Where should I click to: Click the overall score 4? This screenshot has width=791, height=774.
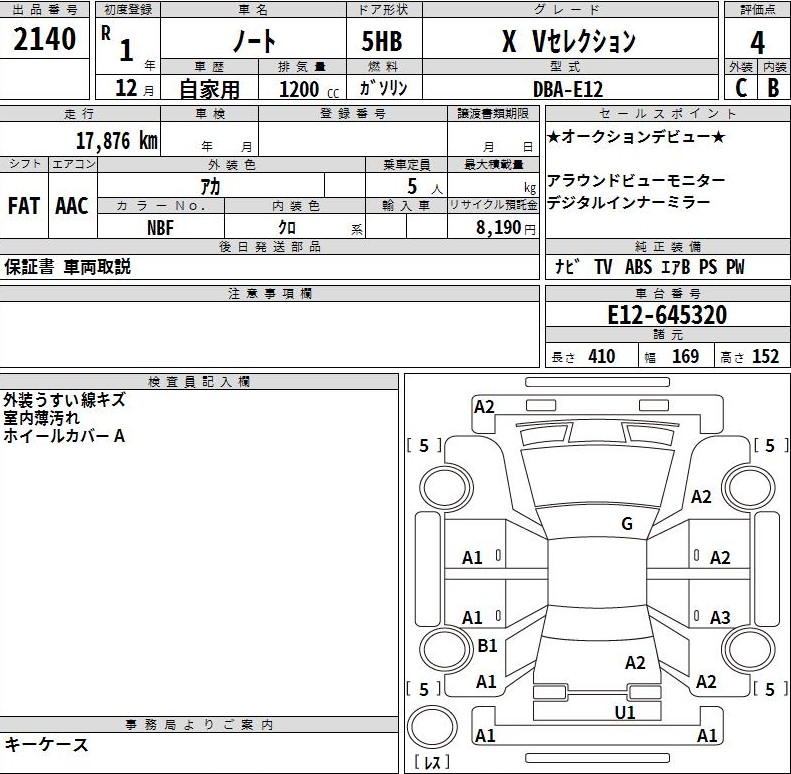(757, 42)
